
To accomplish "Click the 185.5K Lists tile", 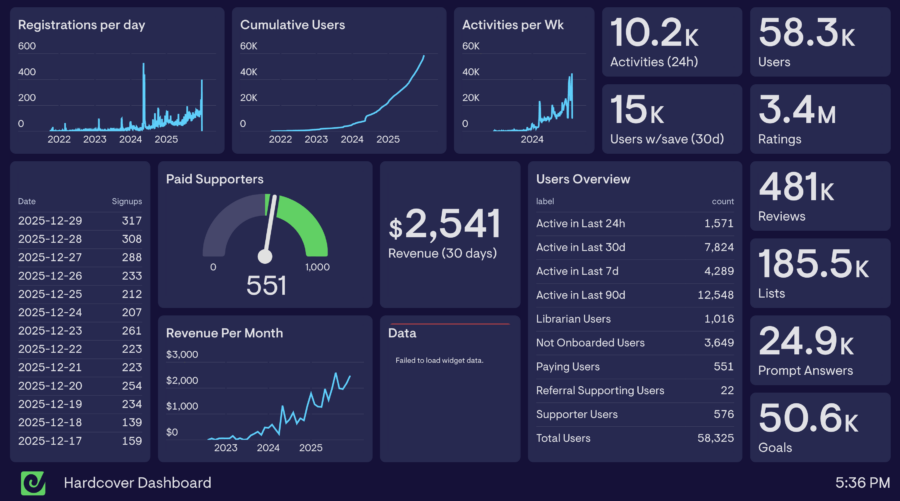I will coord(819,273).
